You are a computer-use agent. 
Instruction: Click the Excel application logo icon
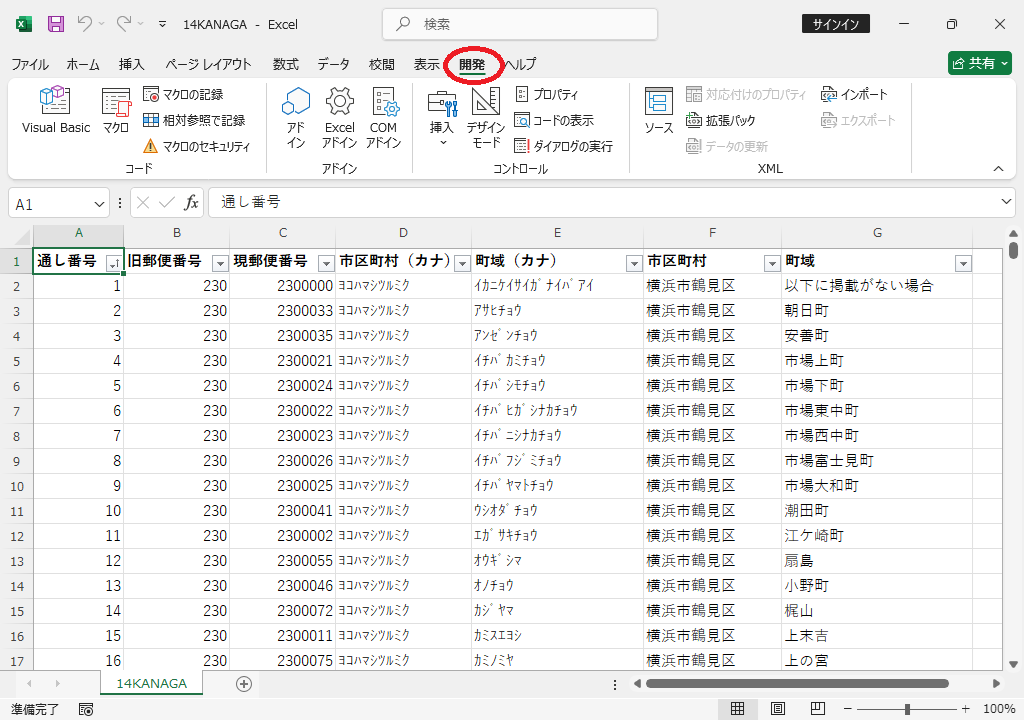(24, 24)
